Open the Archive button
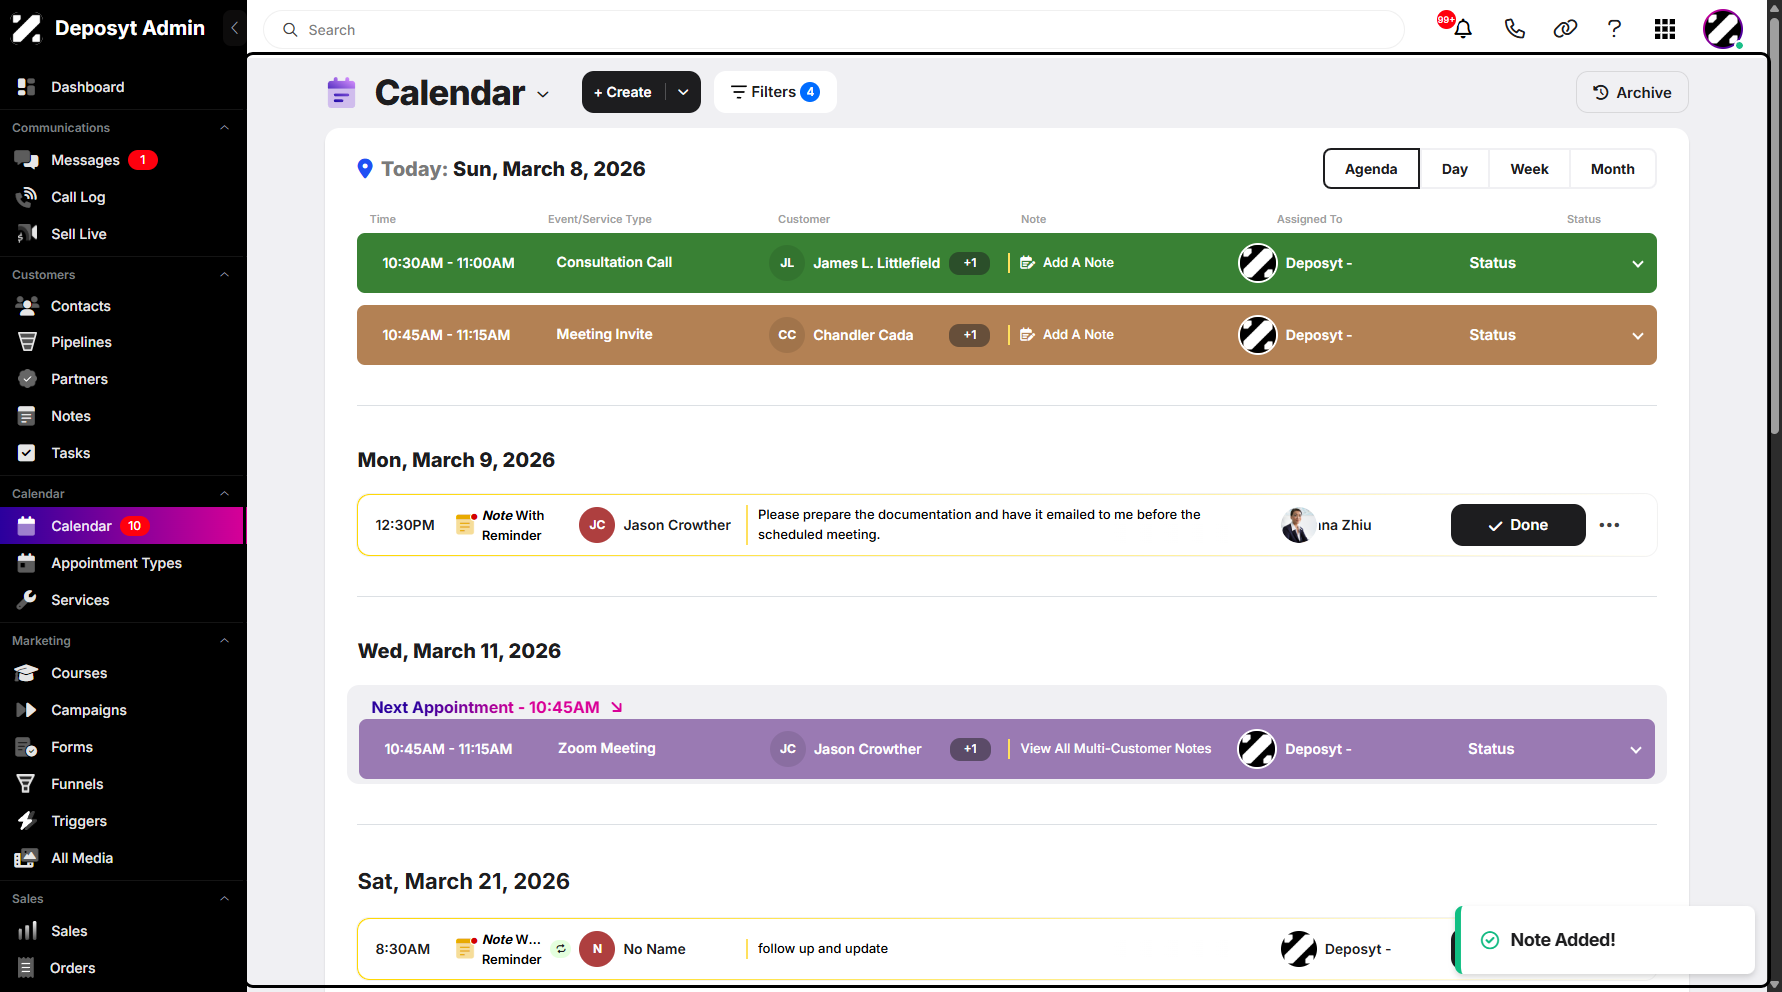Screen dimensions: 1782x992 1632,92
